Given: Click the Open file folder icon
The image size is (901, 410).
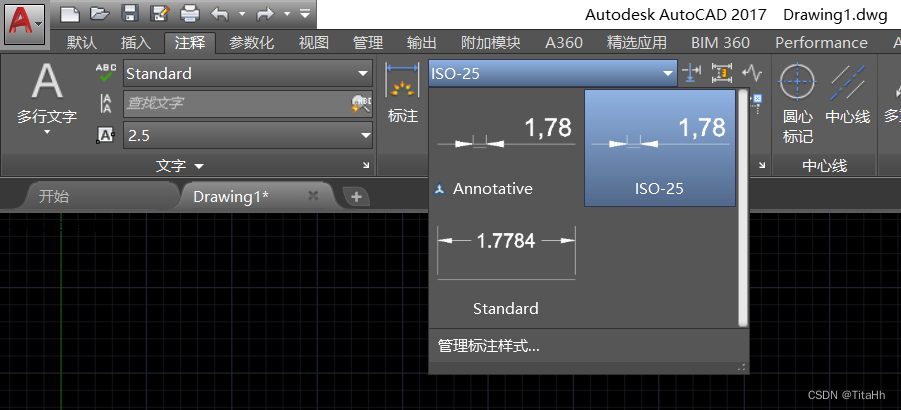Looking at the screenshot, I should pyautogui.click(x=100, y=13).
